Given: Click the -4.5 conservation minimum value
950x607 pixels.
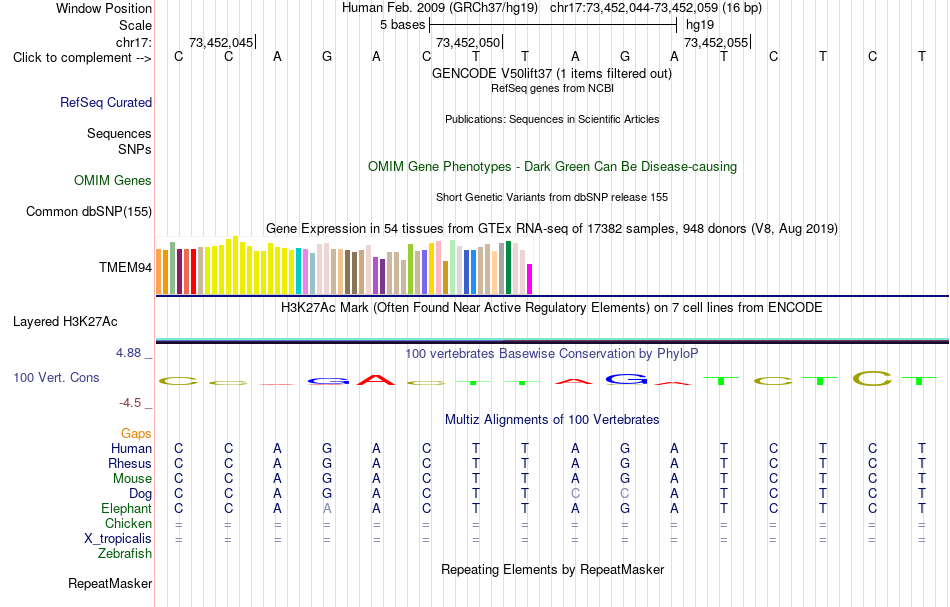Looking at the screenshot, I should (x=130, y=403).
